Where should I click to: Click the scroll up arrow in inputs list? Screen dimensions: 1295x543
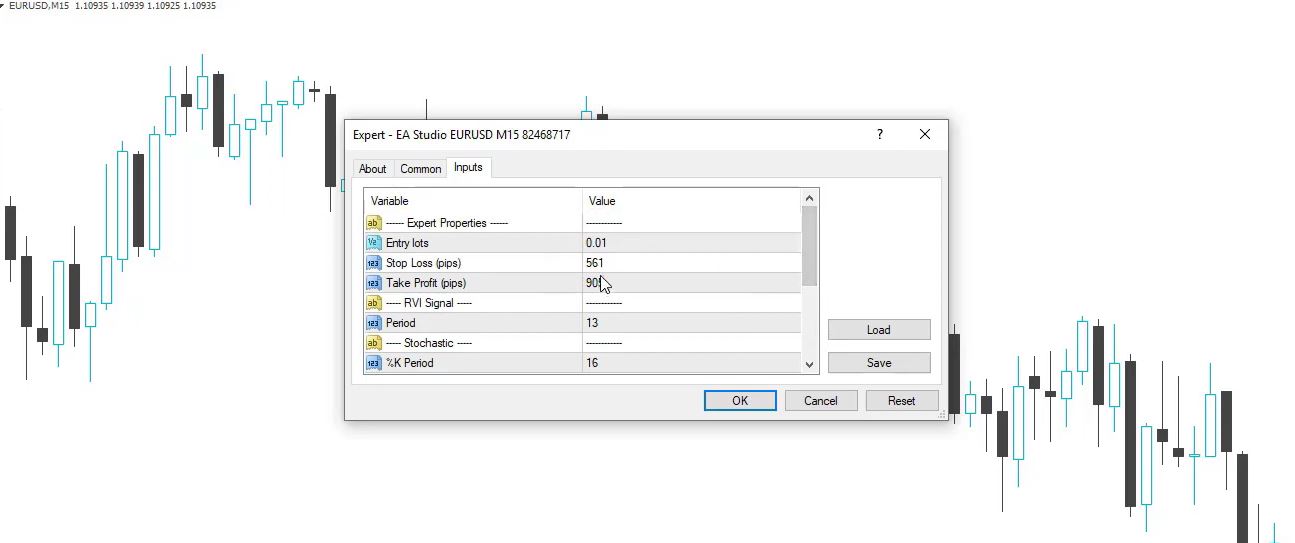(x=810, y=198)
